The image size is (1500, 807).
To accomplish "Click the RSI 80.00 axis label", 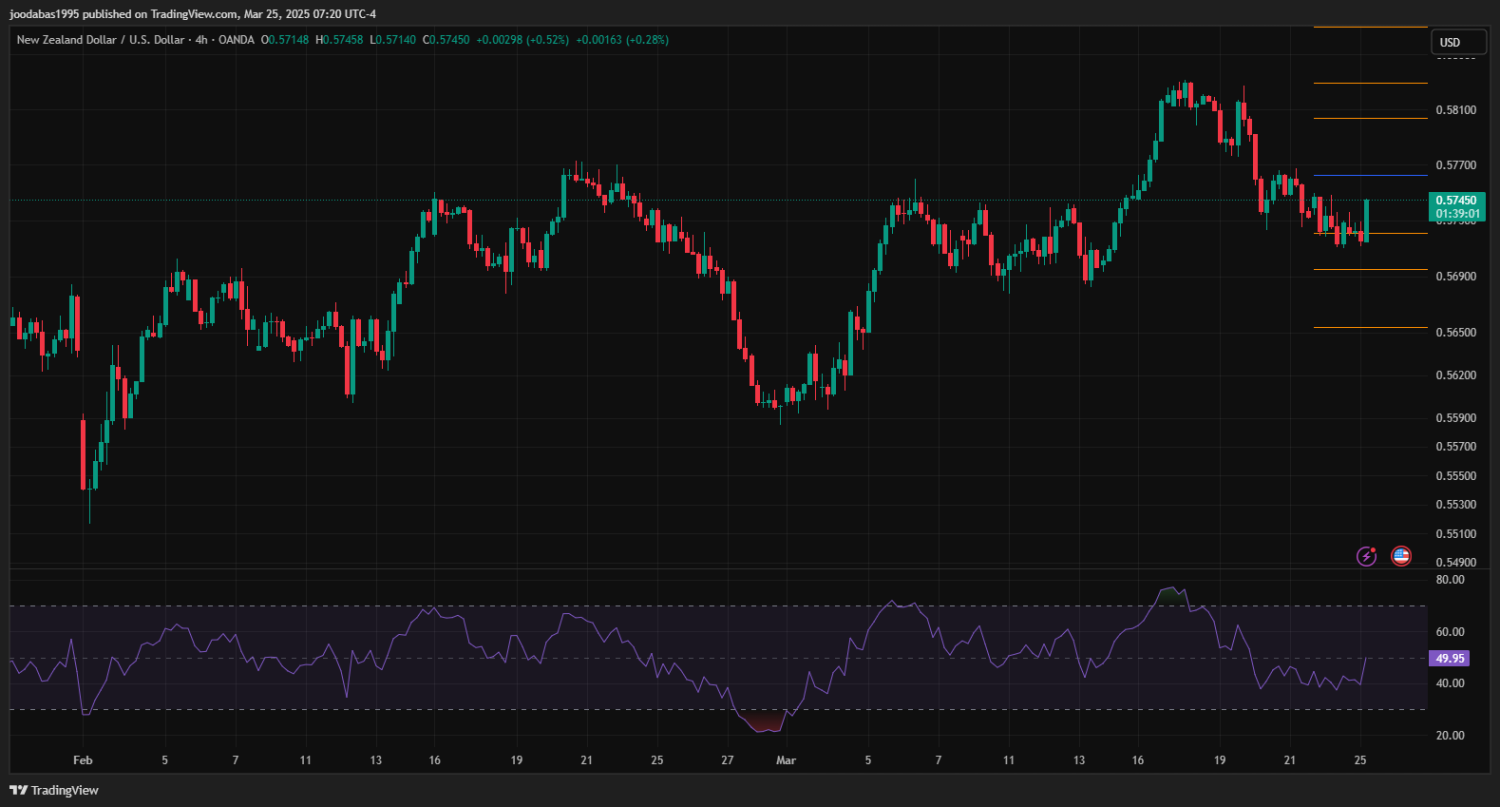I will point(1450,580).
